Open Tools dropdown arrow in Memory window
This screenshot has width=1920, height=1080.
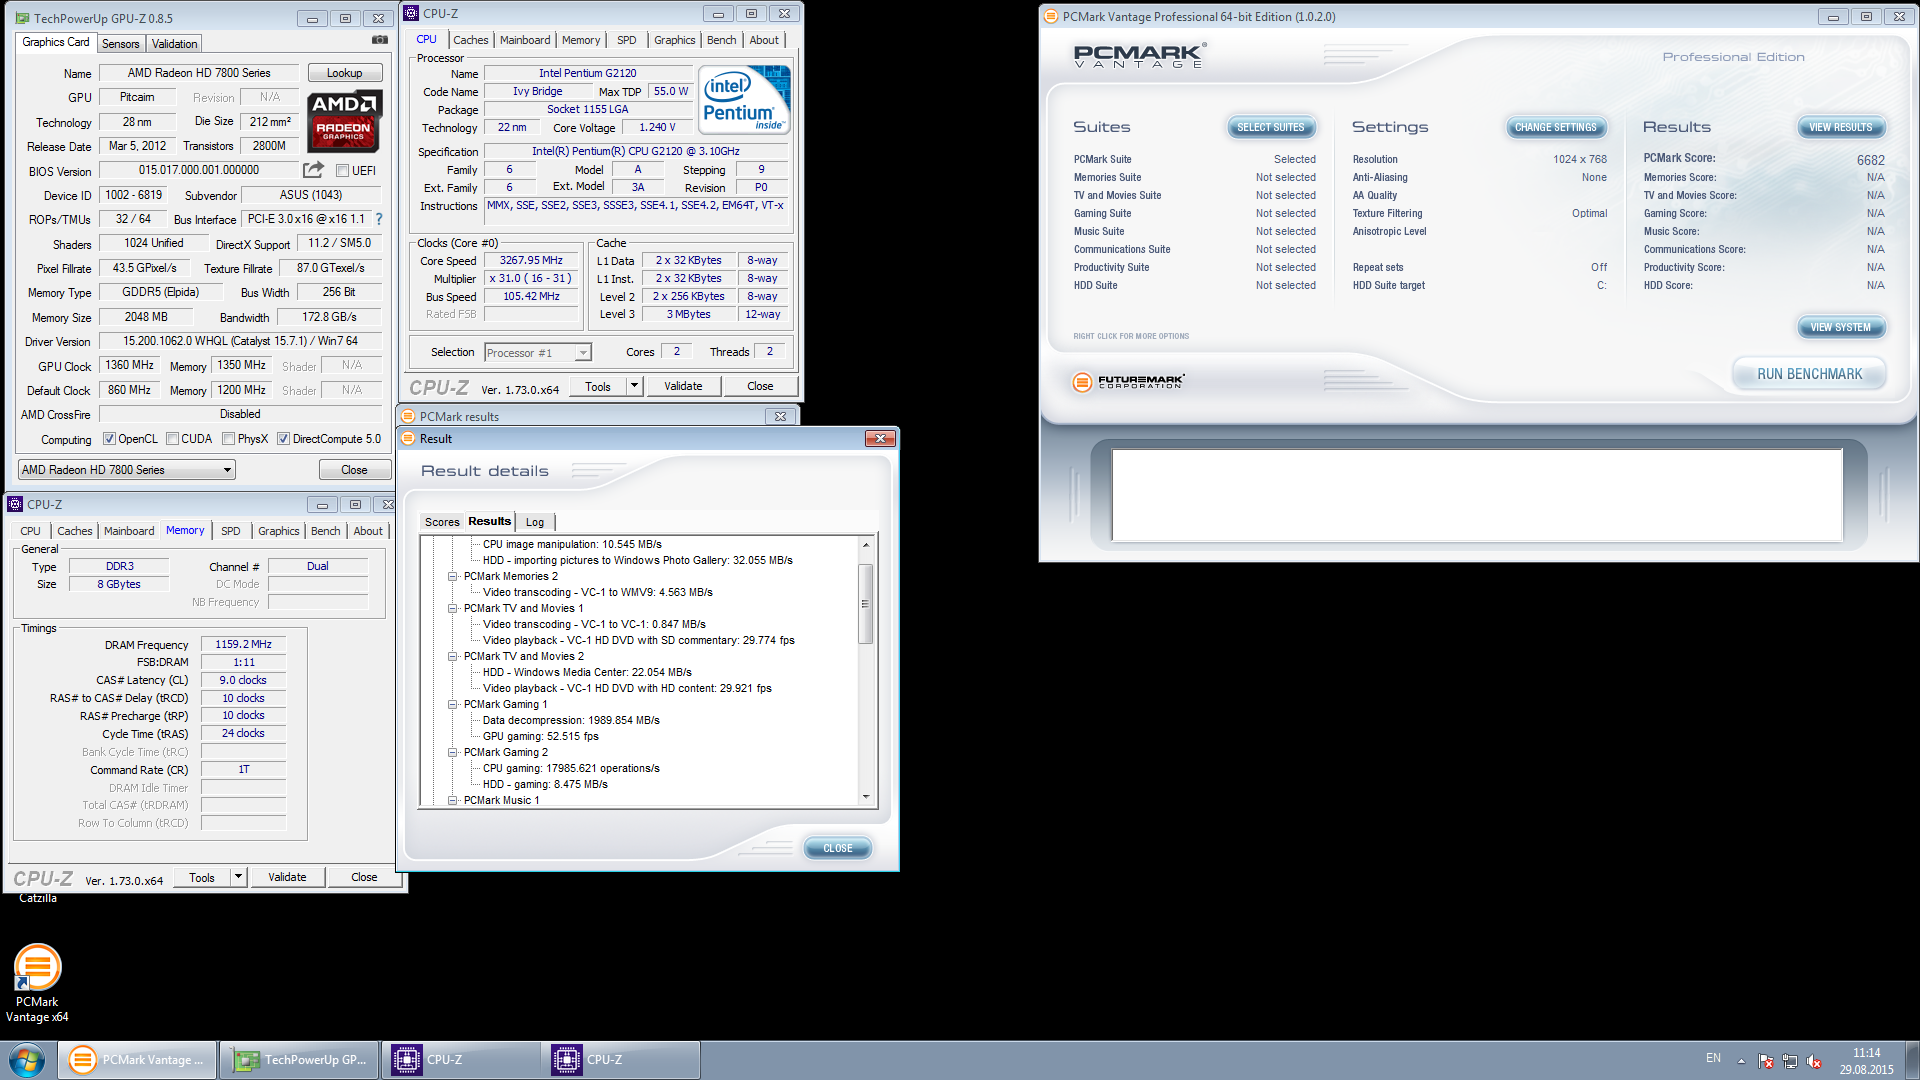238,877
